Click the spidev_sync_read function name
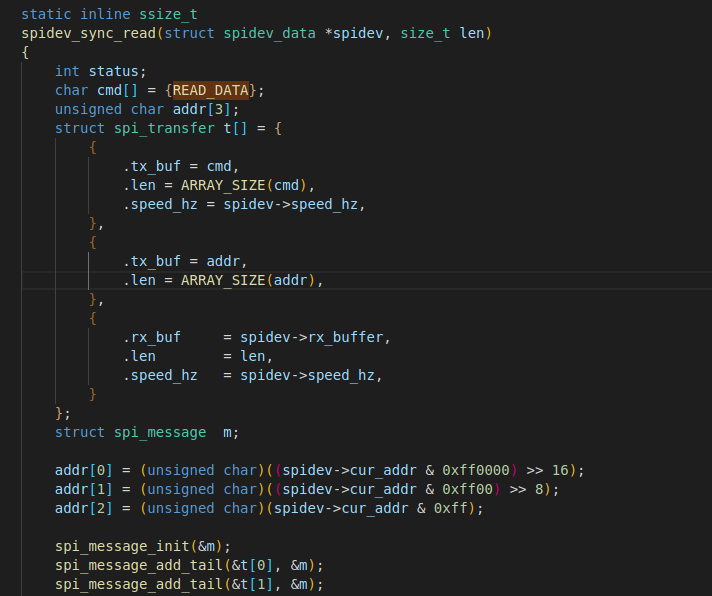712x596 pixels. tap(89, 33)
